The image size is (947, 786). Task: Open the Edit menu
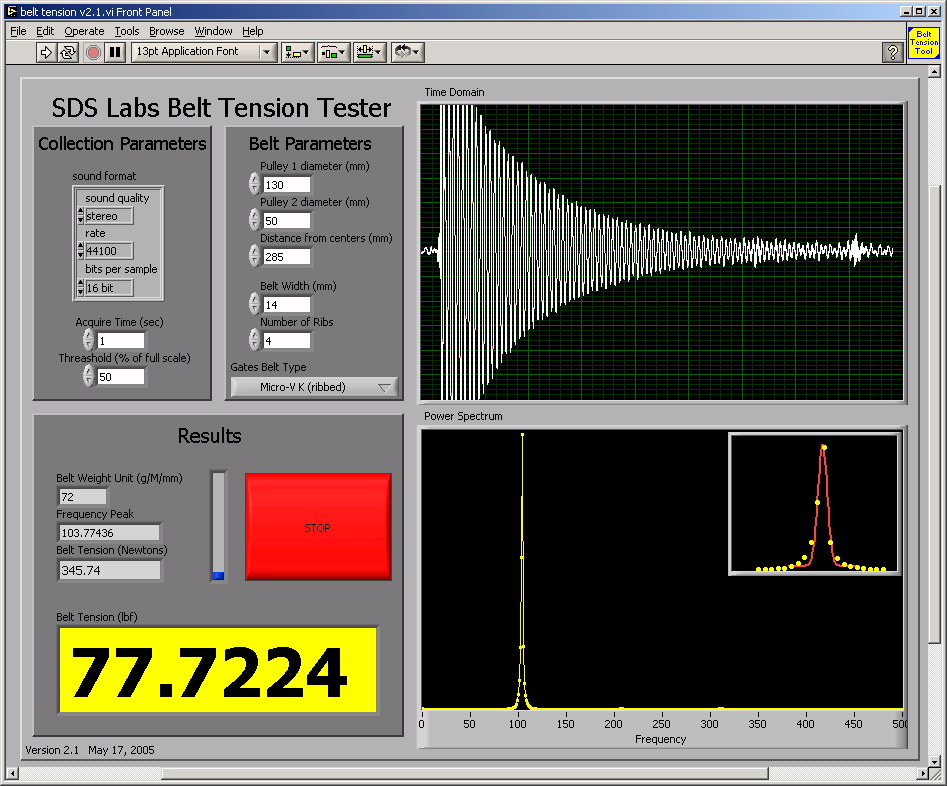pyautogui.click(x=45, y=31)
